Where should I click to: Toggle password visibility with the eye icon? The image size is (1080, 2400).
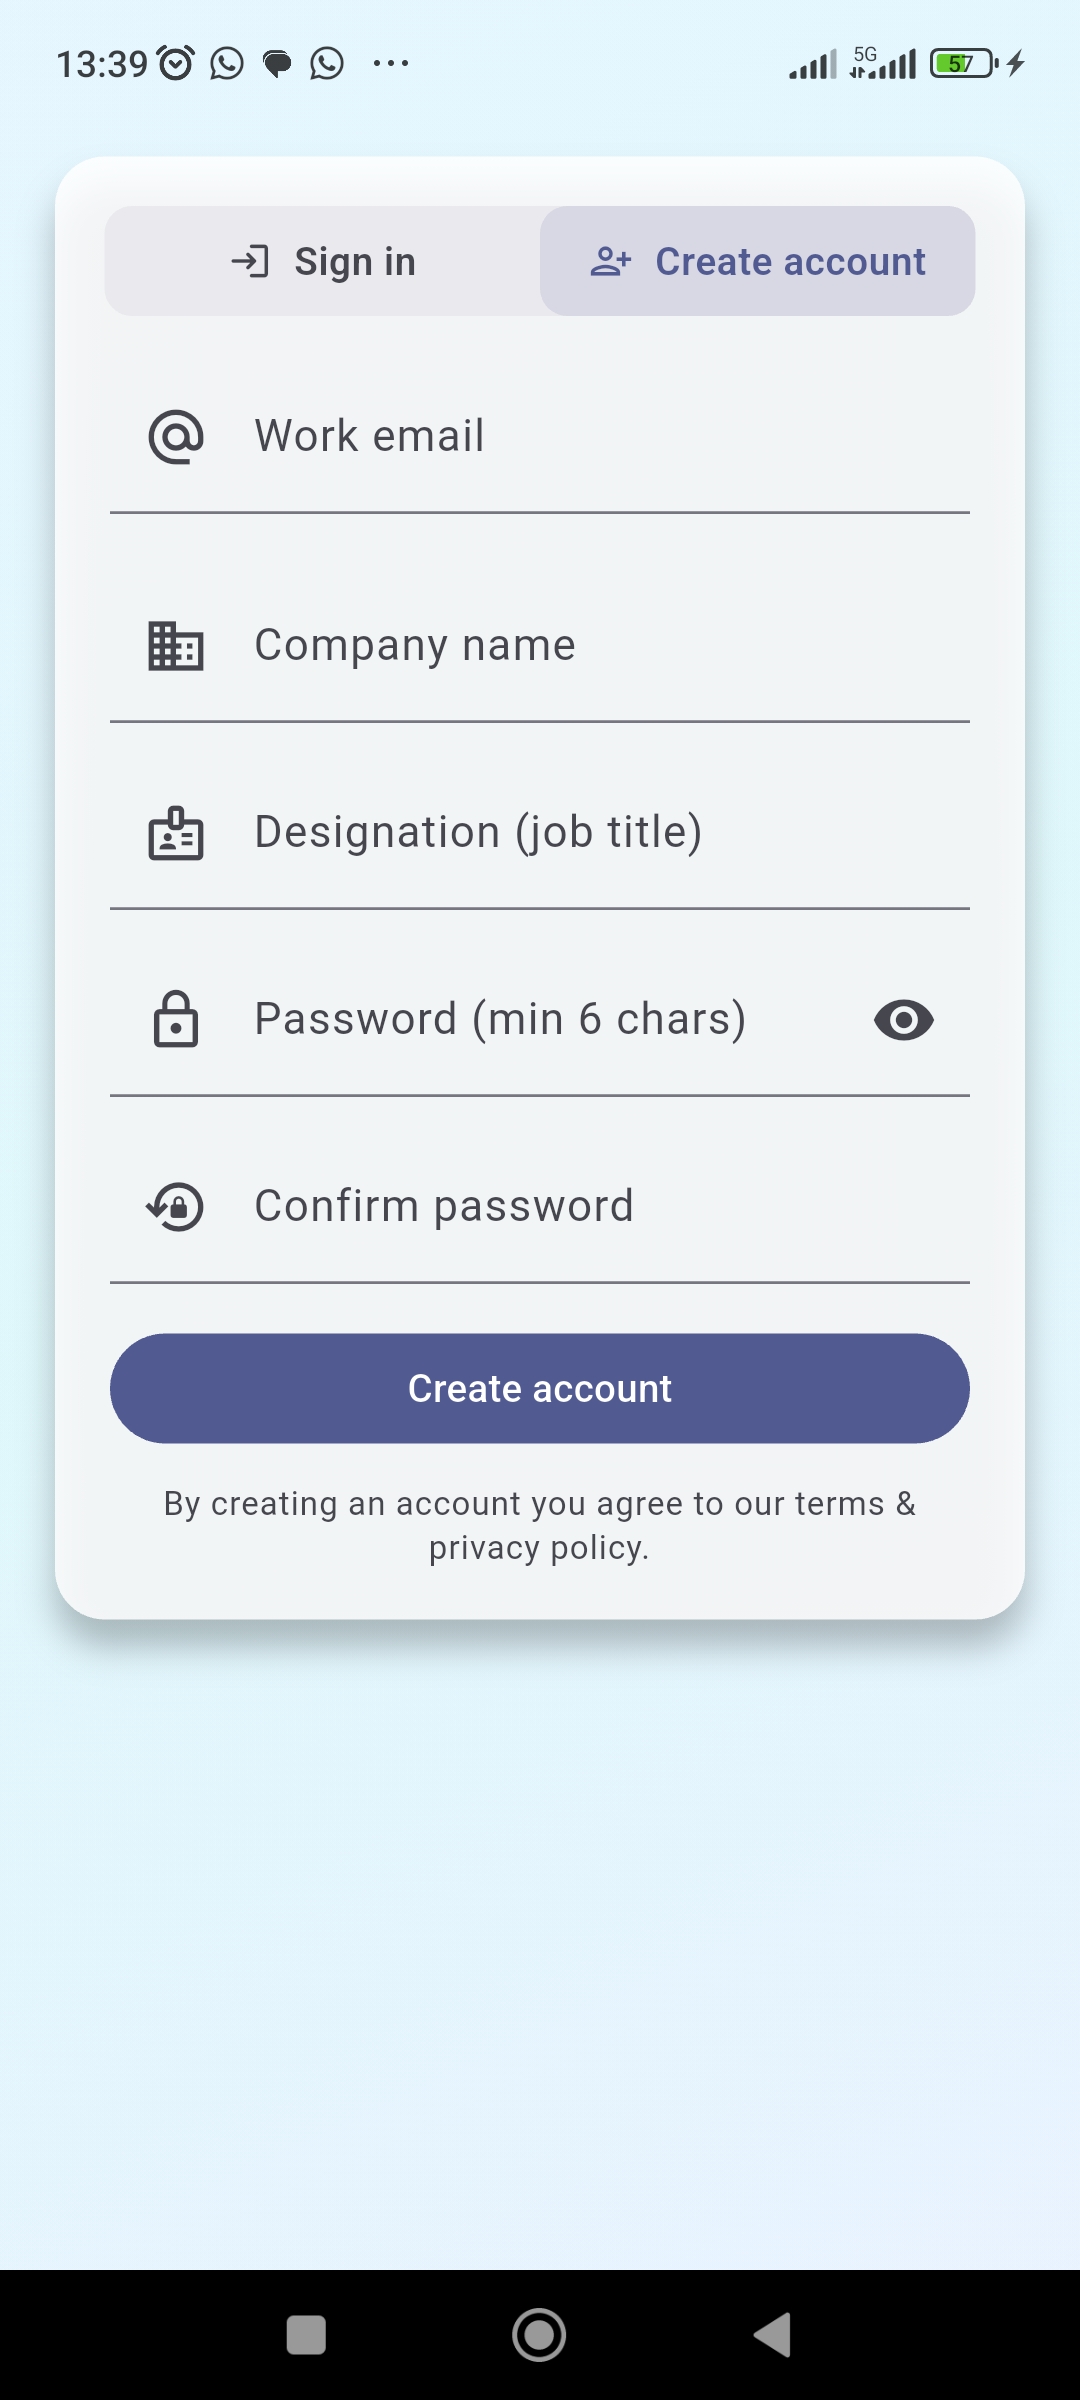coord(903,1020)
